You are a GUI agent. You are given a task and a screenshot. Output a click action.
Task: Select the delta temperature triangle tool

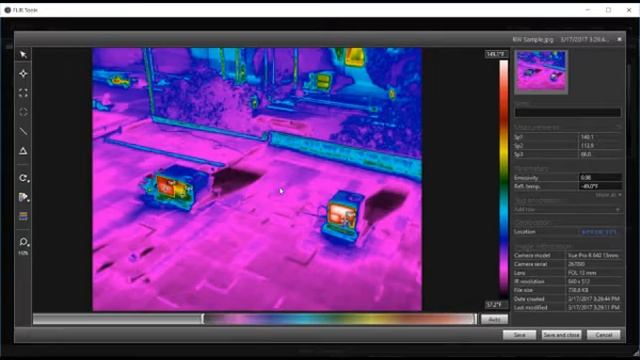[x=23, y=151]
